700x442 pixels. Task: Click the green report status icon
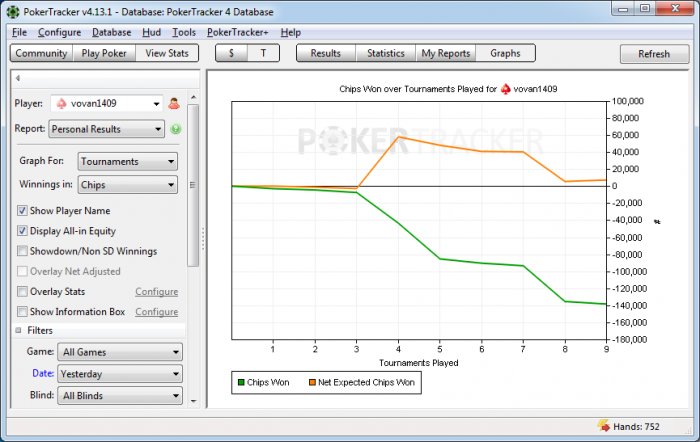tap(175, 129)
